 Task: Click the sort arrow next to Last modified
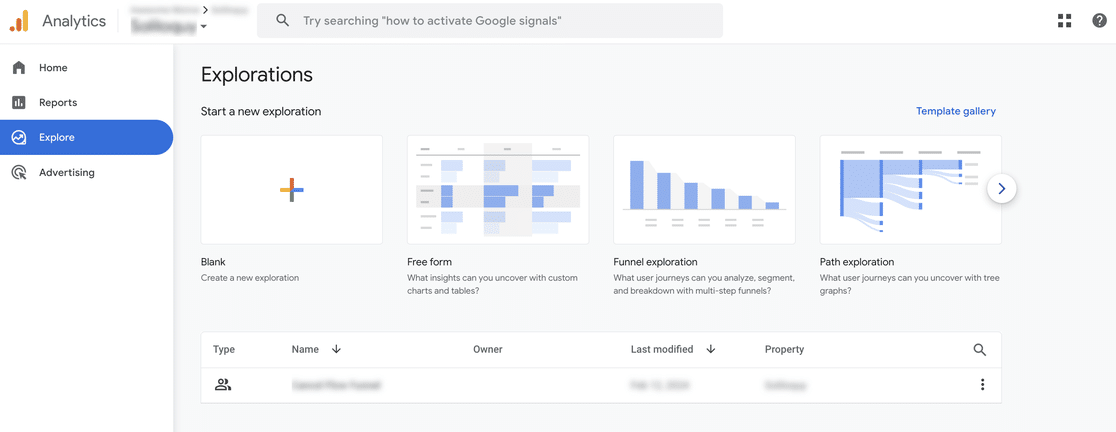[710, 349]
